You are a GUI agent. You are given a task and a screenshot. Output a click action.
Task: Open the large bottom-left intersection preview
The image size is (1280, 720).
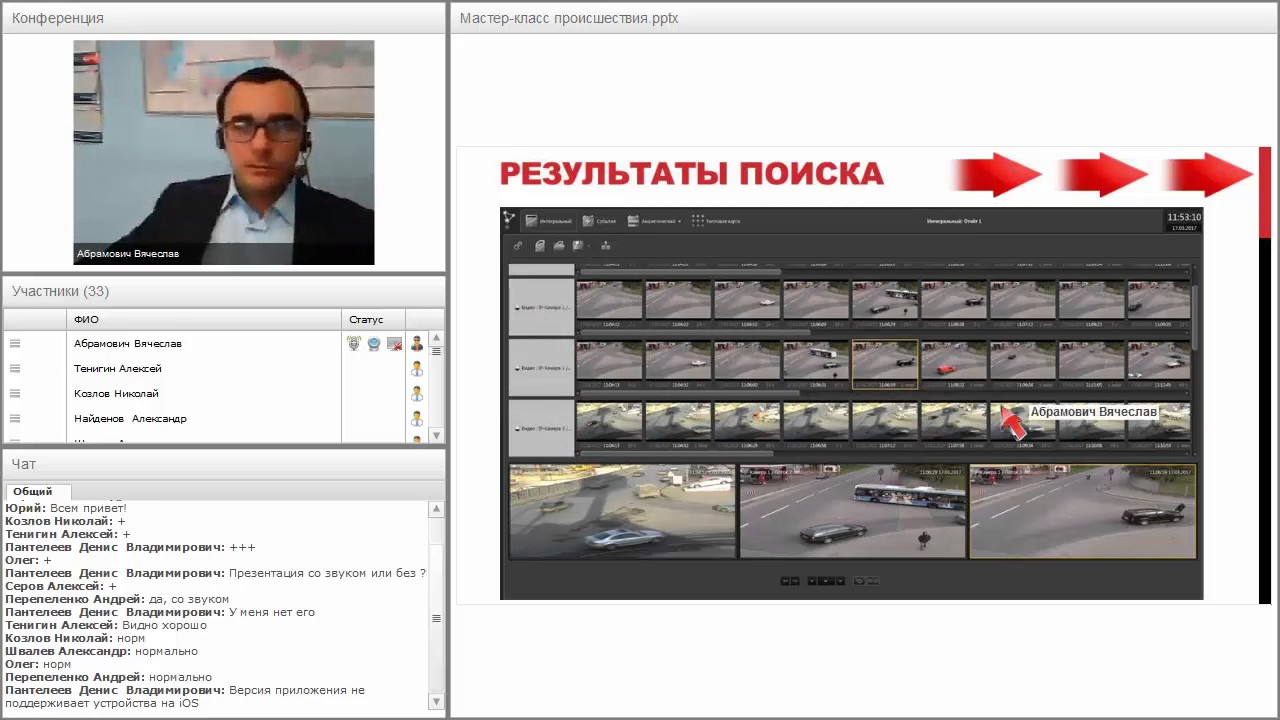(622, 511)
